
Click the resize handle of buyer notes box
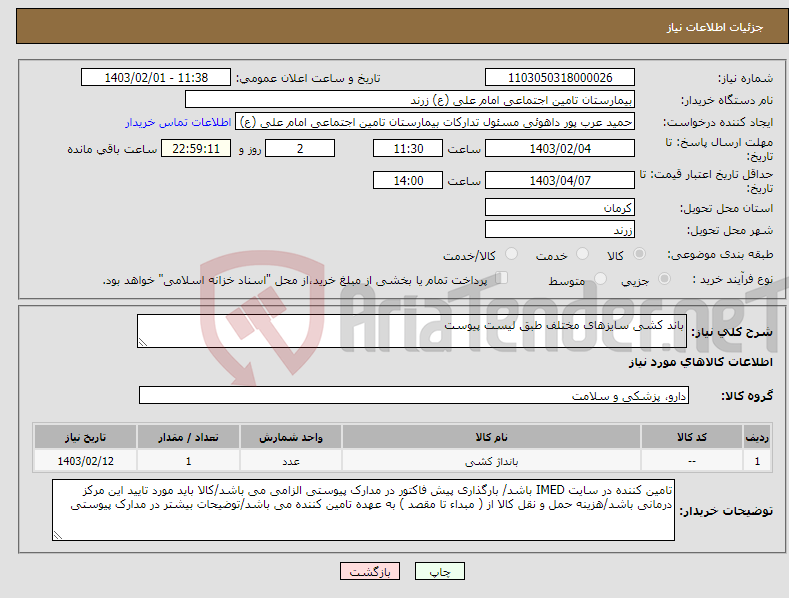(58, 535)
